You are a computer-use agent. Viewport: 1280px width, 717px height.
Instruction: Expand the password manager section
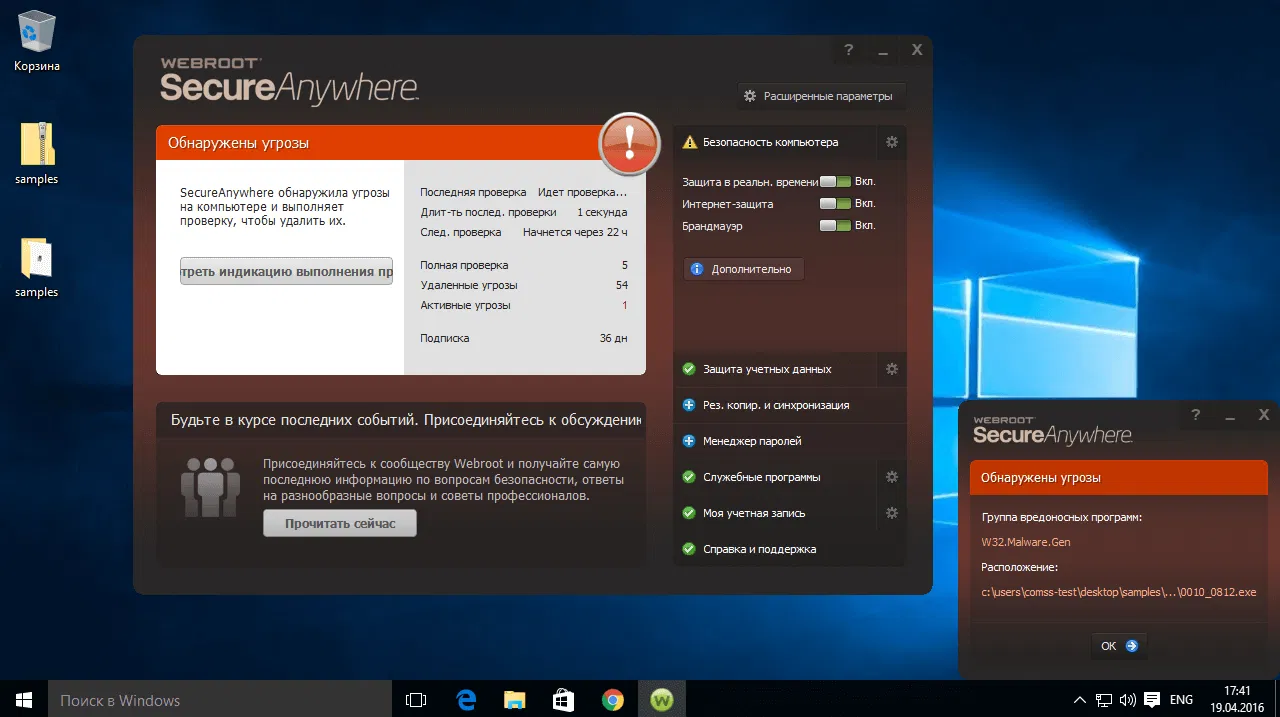point(750,441)
